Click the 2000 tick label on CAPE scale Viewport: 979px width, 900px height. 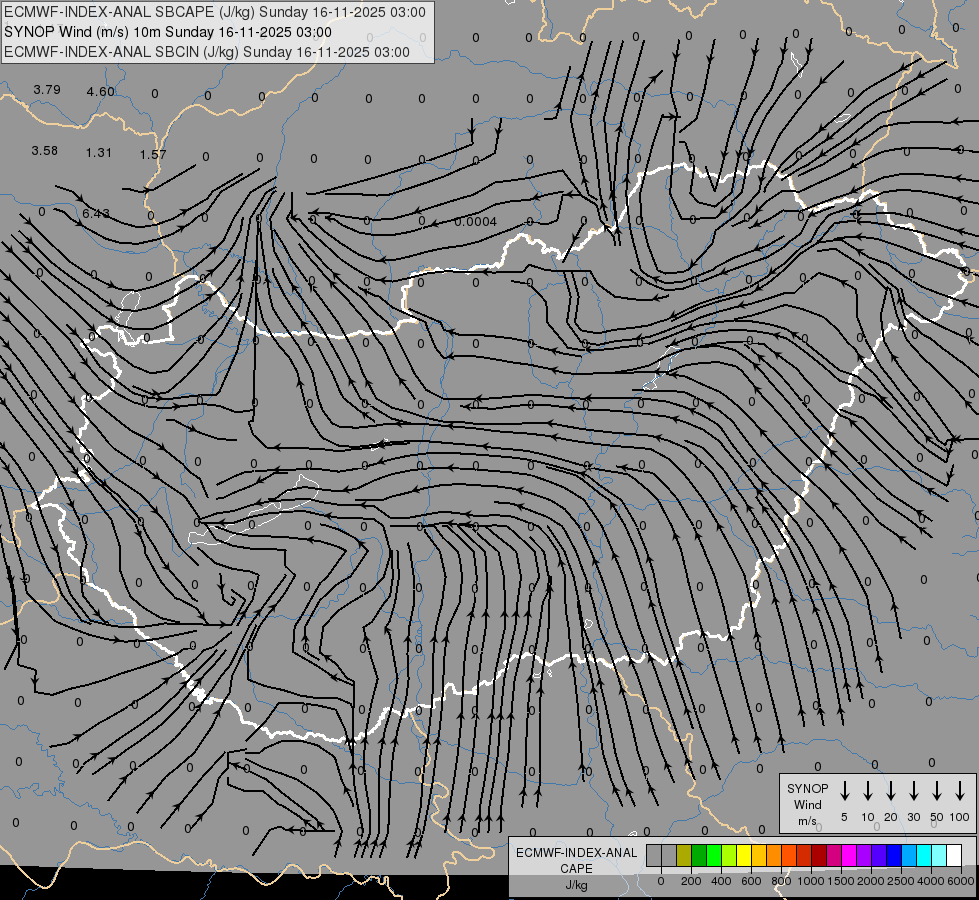coord(871,881)
